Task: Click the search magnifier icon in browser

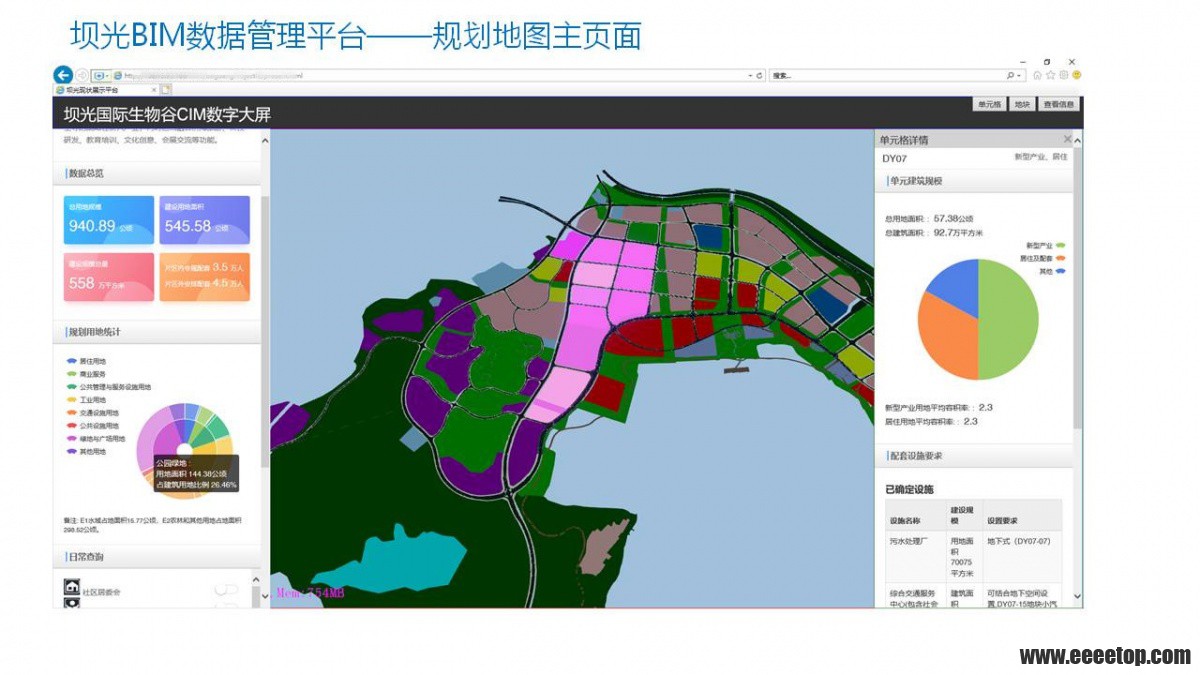Action: [1011, 75]
